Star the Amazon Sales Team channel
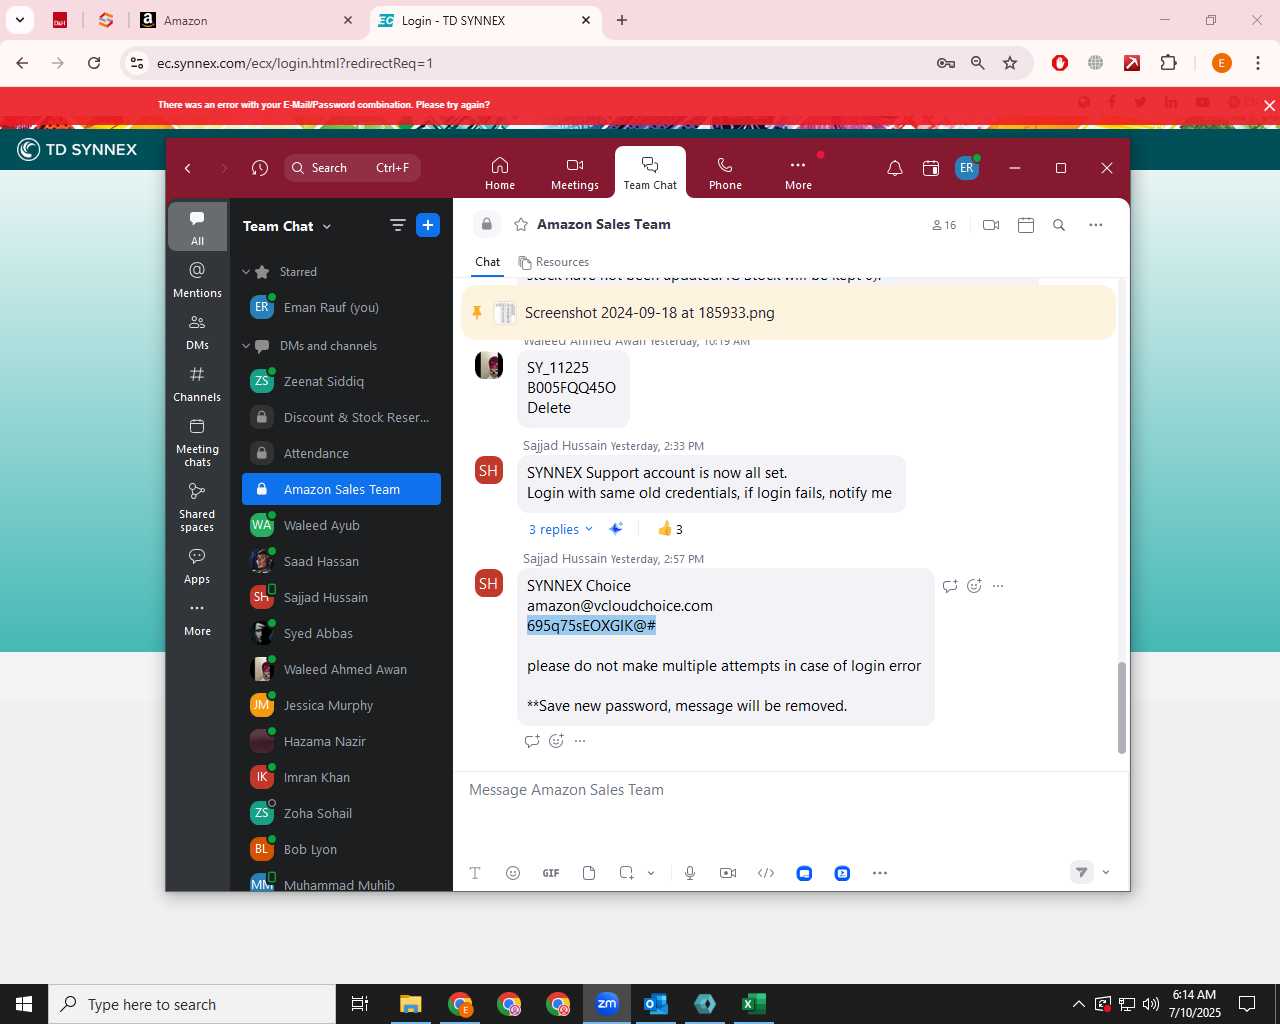 [x=521, y=225]
